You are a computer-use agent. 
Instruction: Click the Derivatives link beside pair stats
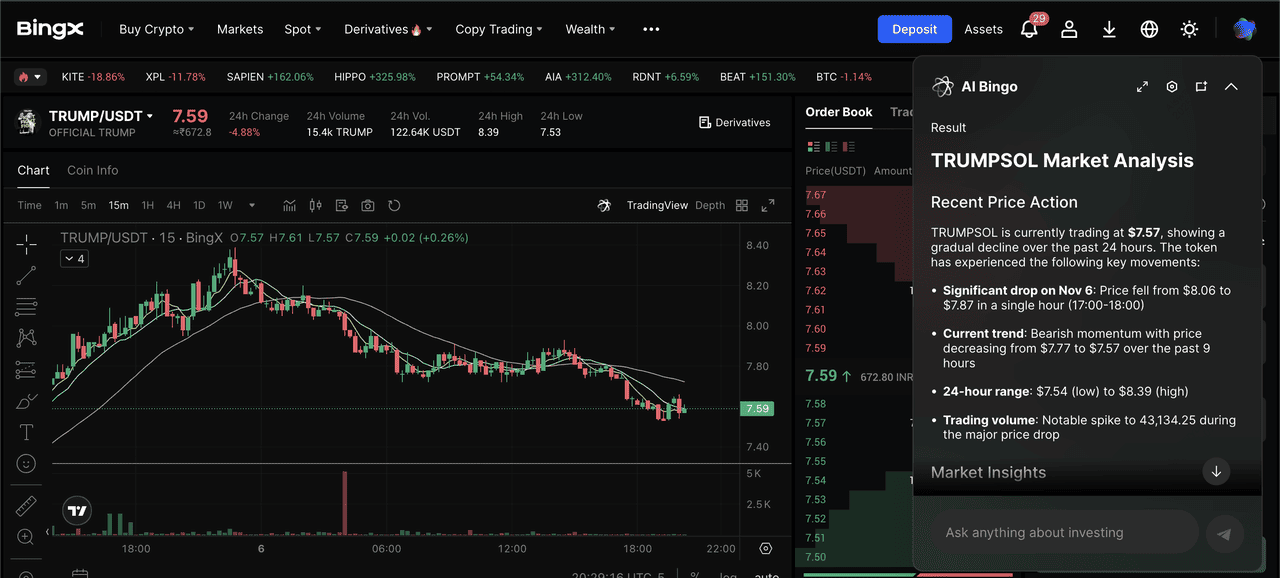[734, 123]
